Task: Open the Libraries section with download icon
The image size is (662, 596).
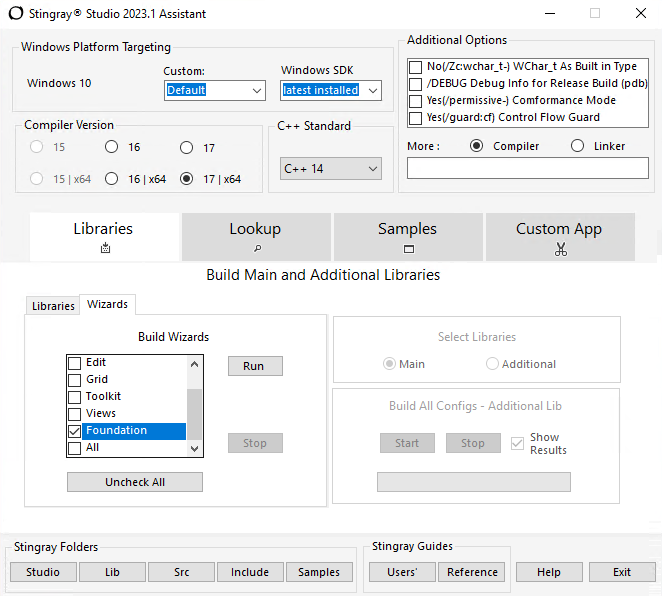Action: click(x=105, y=237)
